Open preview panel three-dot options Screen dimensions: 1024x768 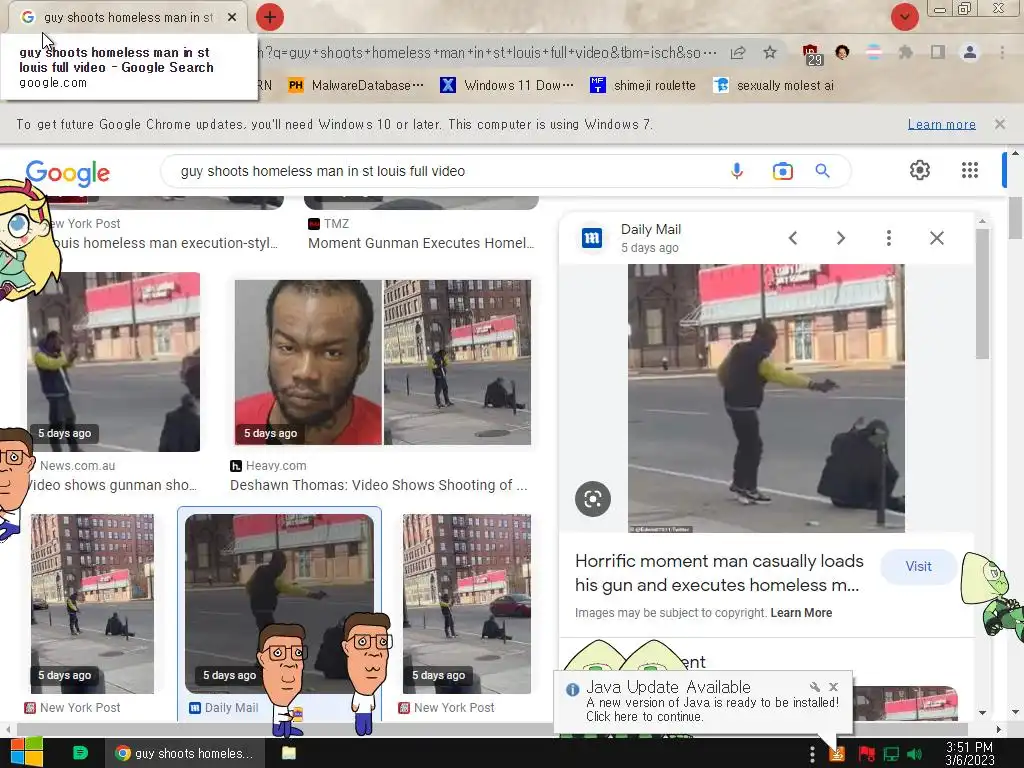(x=888, y=238)
